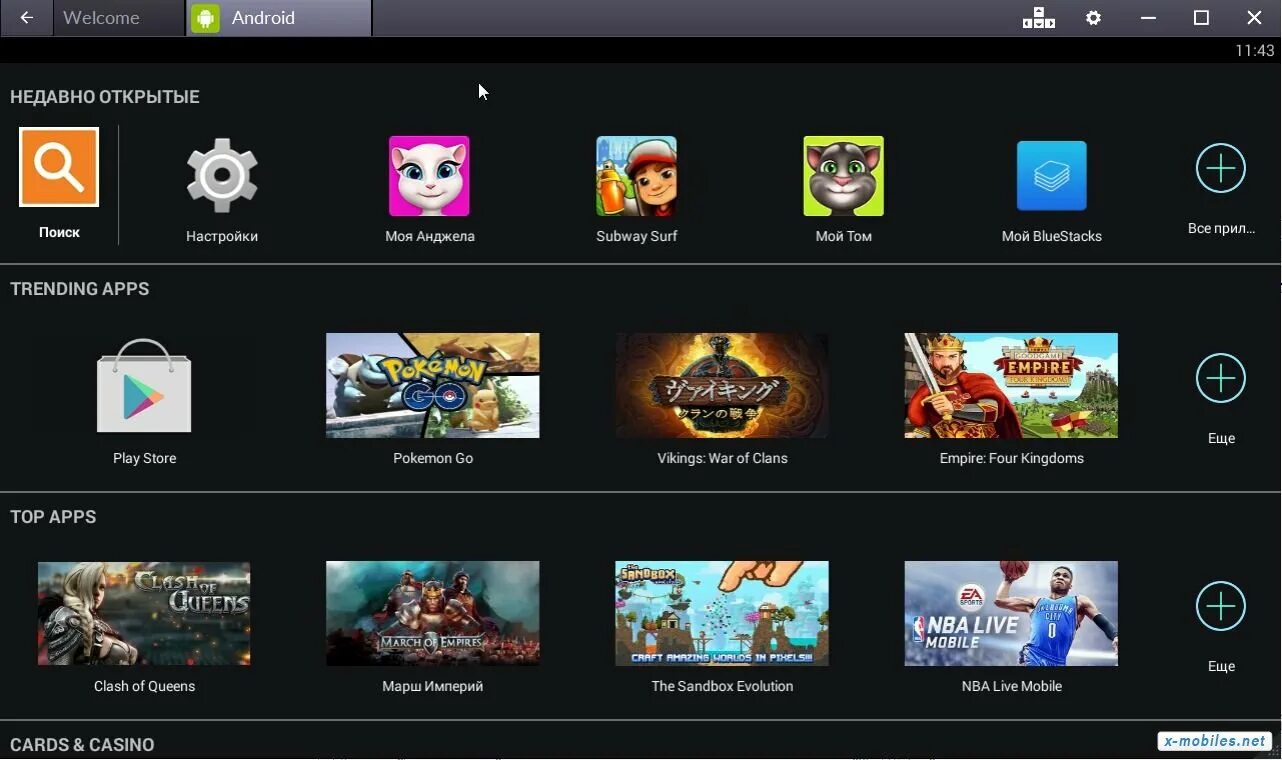Select the Android tab
Viewport: 1282px width, 760px height.
click(x=279, y=18)
